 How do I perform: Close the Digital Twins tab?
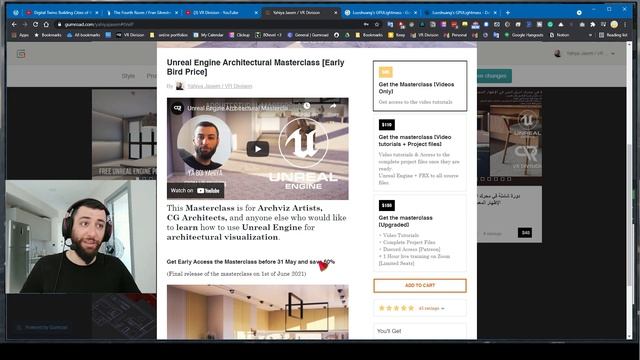(x=97, y=13)
